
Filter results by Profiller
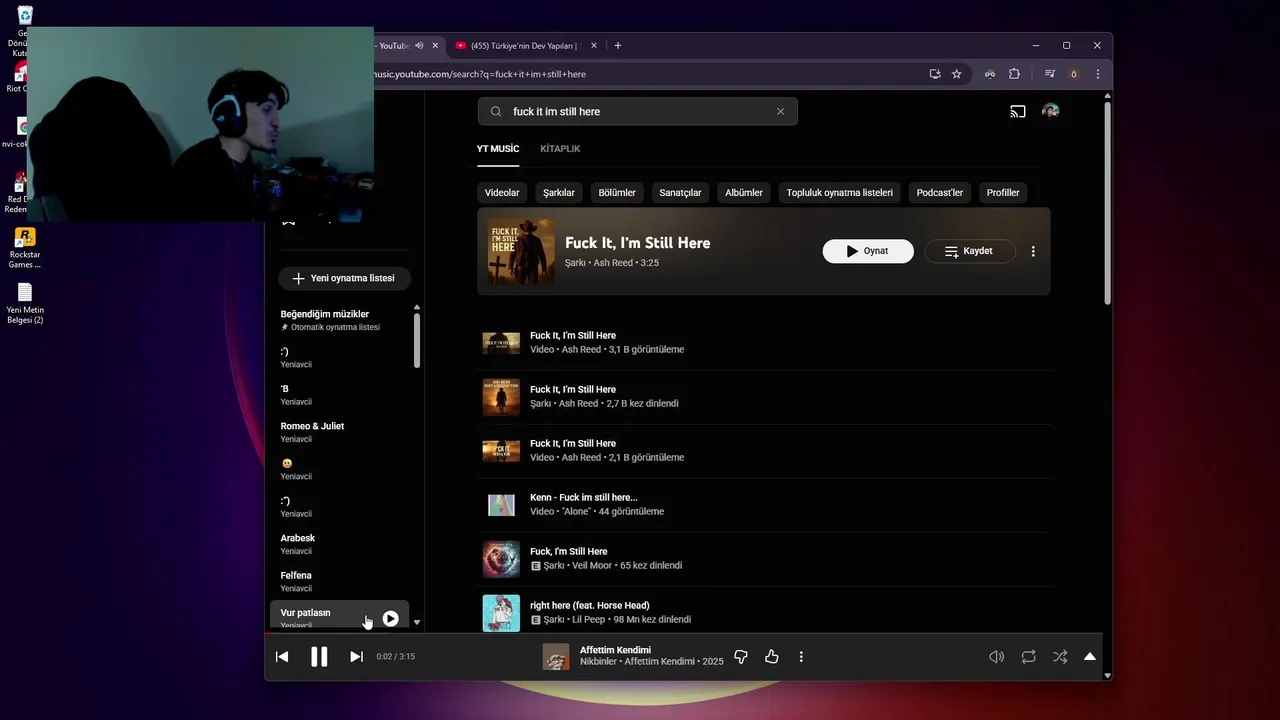coord(1003,192)
